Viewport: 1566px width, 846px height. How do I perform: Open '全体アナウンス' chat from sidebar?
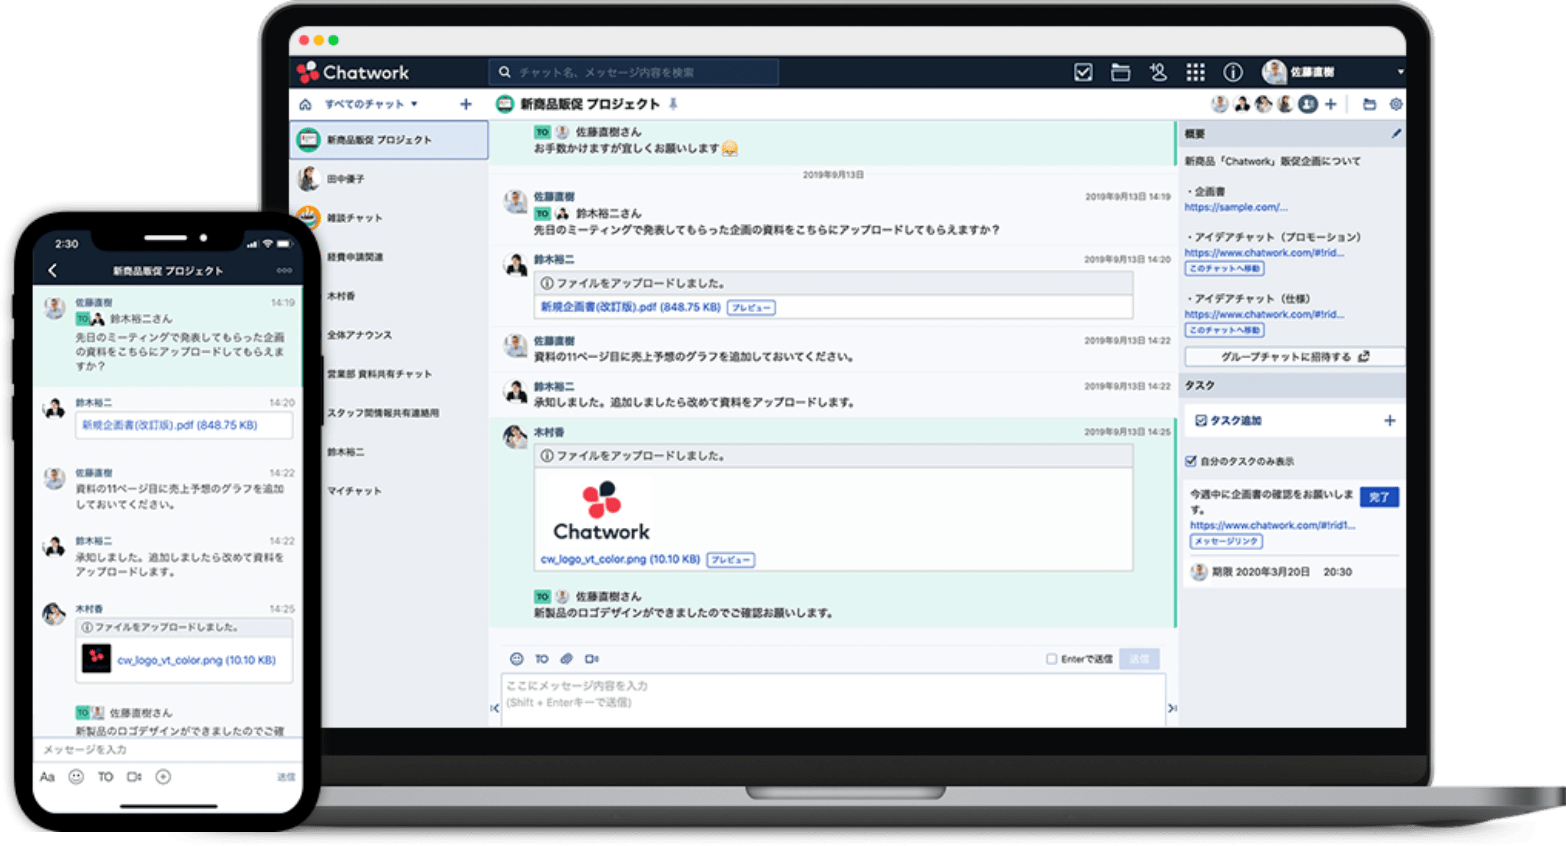click(x=359, y=335)
